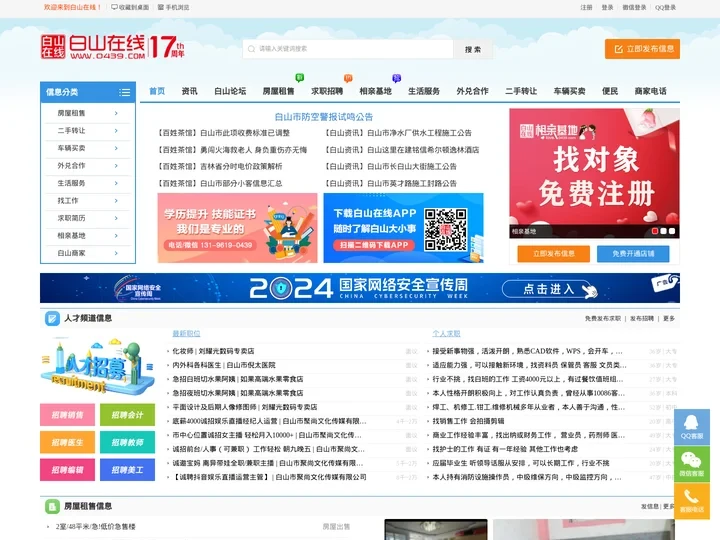Click the 招聘医生 orange button

point(68,442)
